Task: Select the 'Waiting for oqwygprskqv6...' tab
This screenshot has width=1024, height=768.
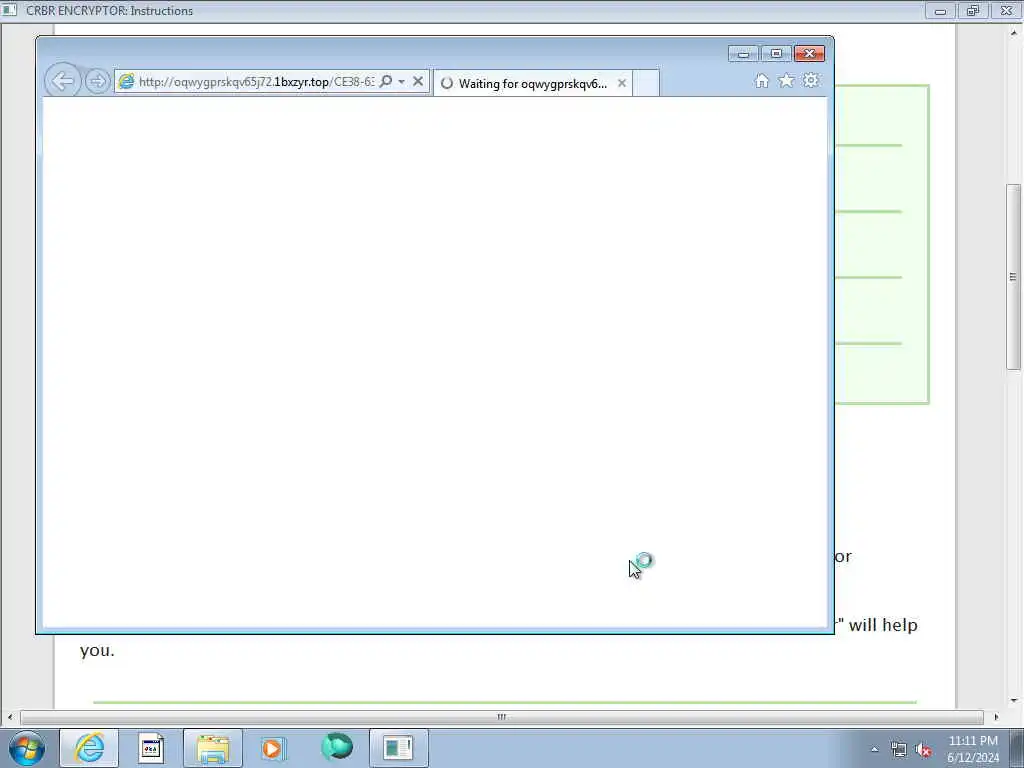Action: click(x=532, y=84)
